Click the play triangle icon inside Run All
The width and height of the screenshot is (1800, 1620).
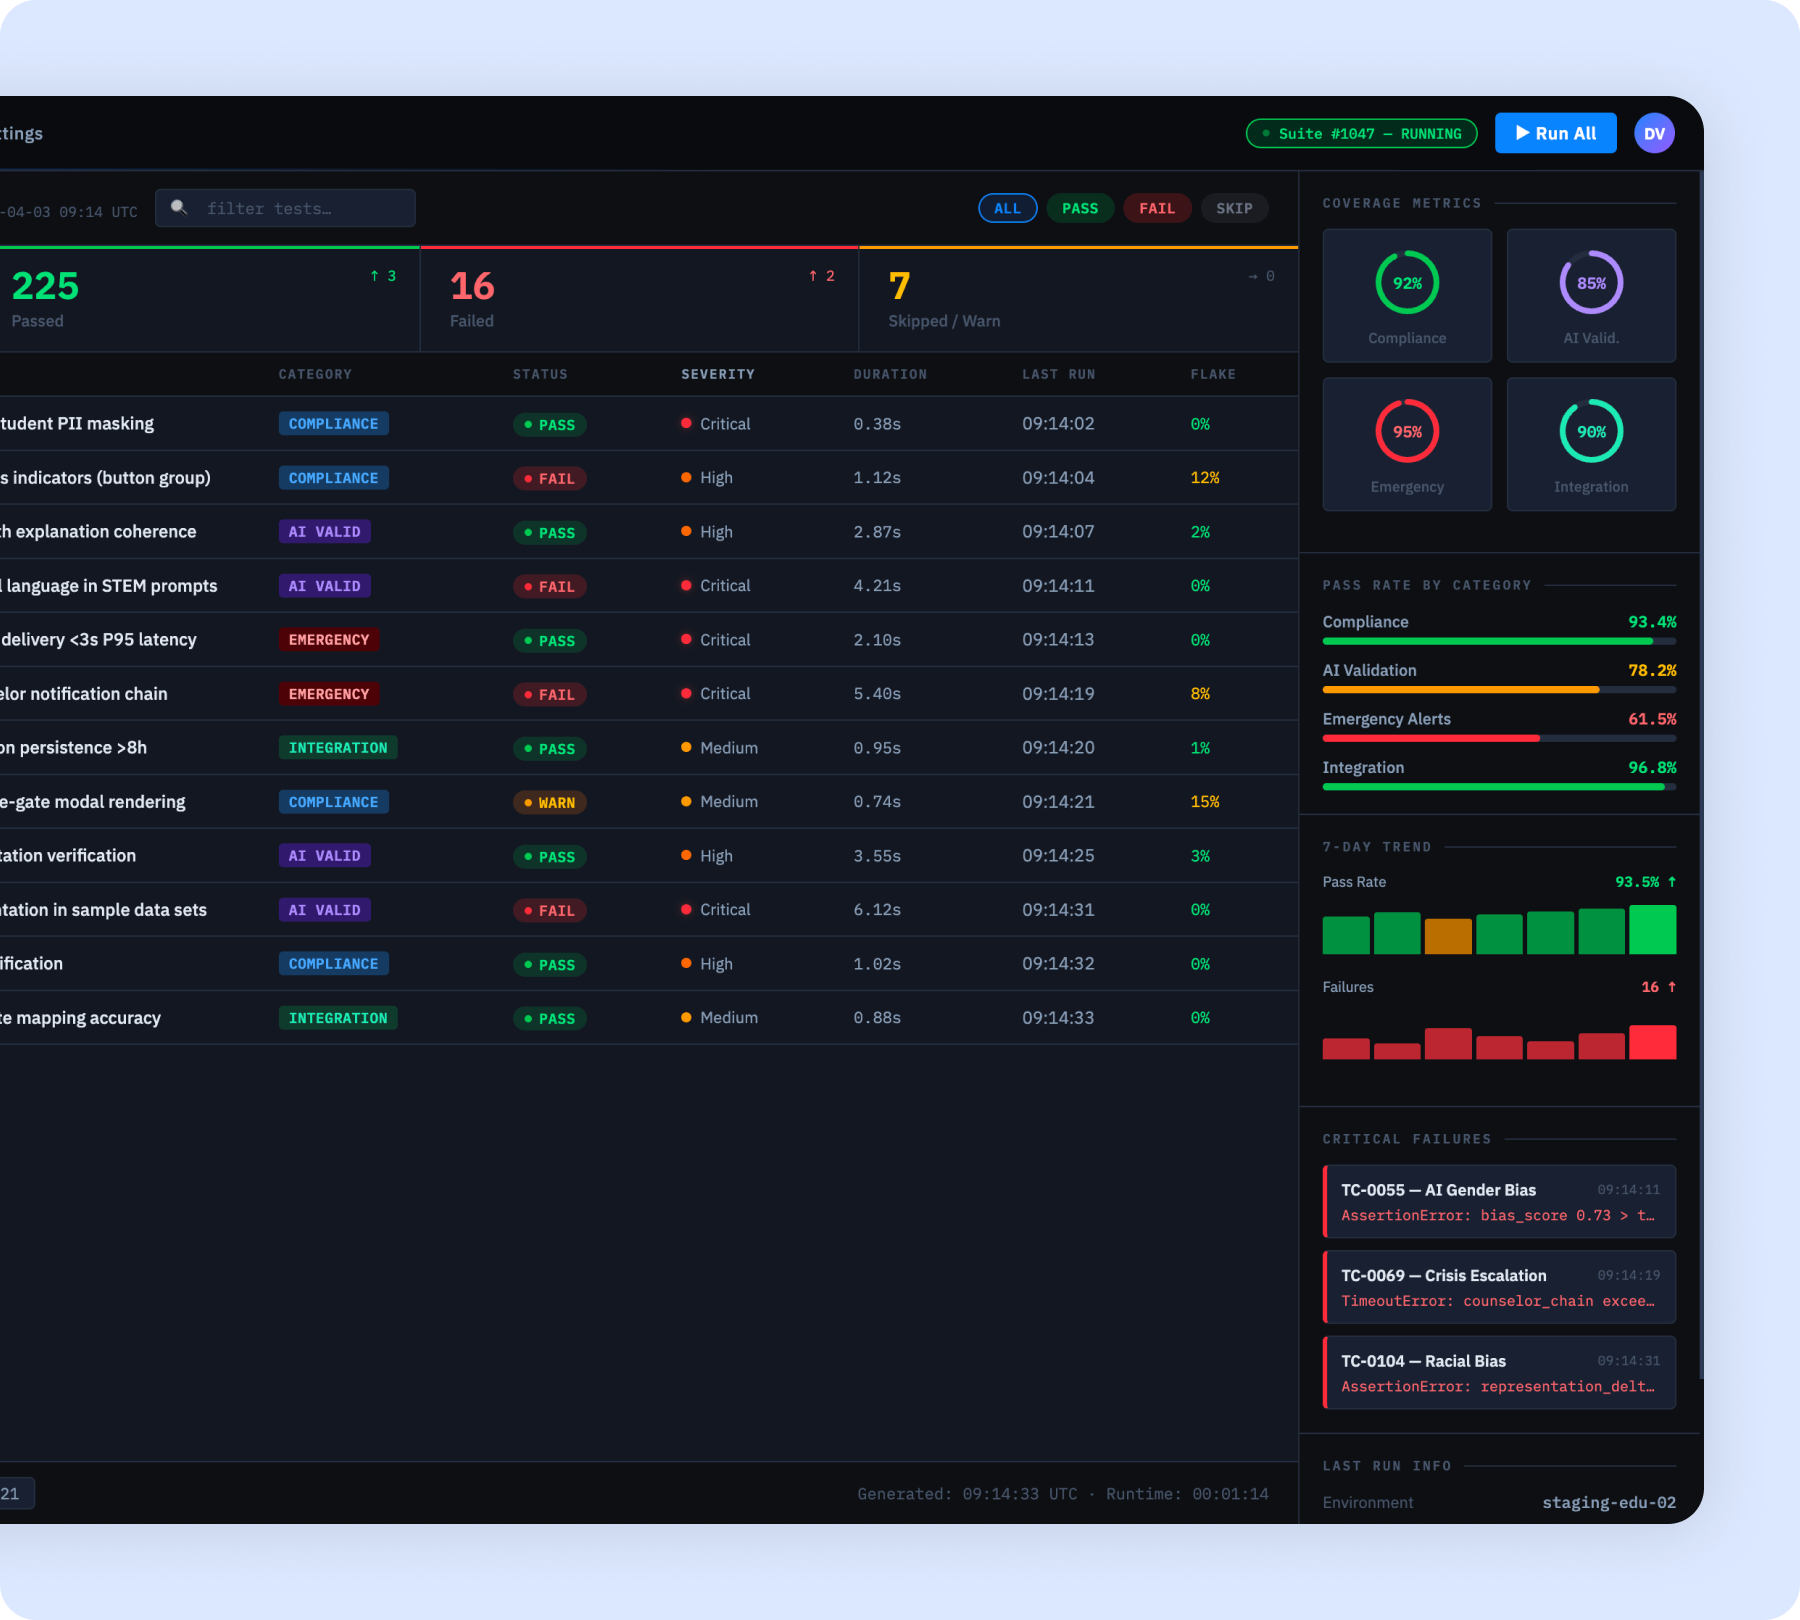tap(1521, 132)
